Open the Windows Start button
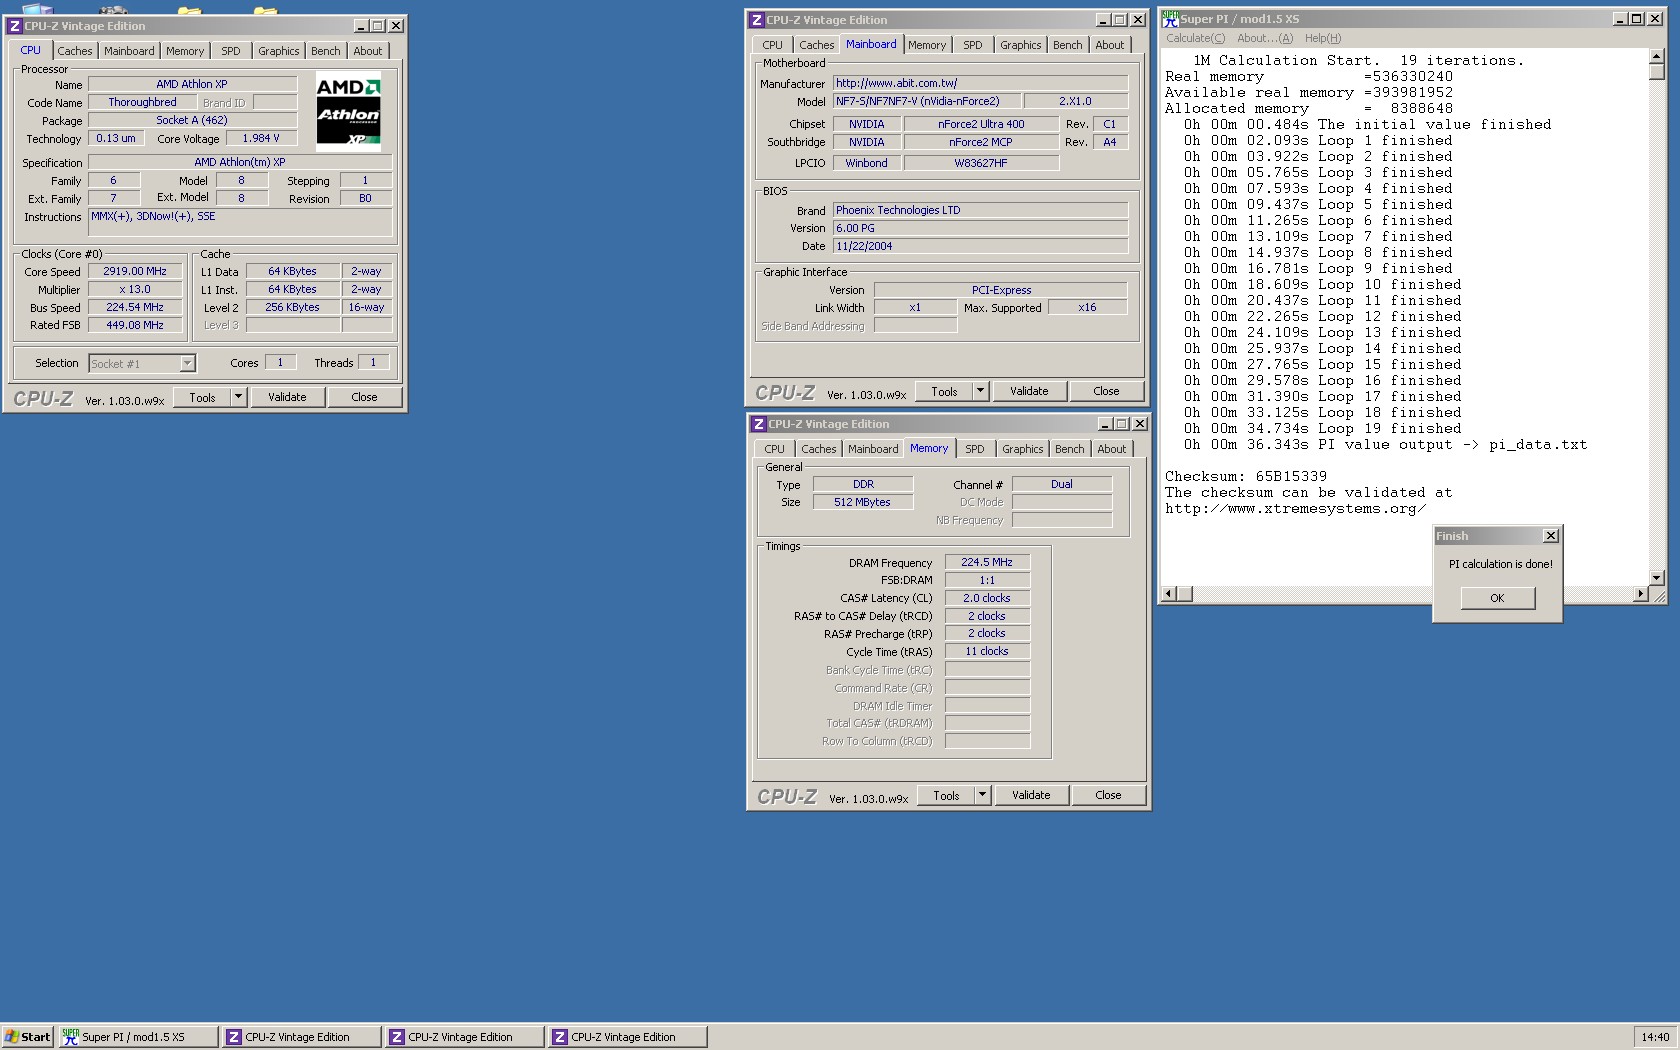Viewport: 1680px width, 1050px height. 27,1037
